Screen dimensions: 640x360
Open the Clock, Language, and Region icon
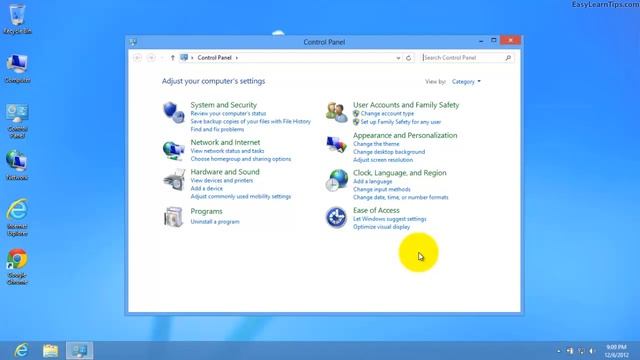pos(337,180)
